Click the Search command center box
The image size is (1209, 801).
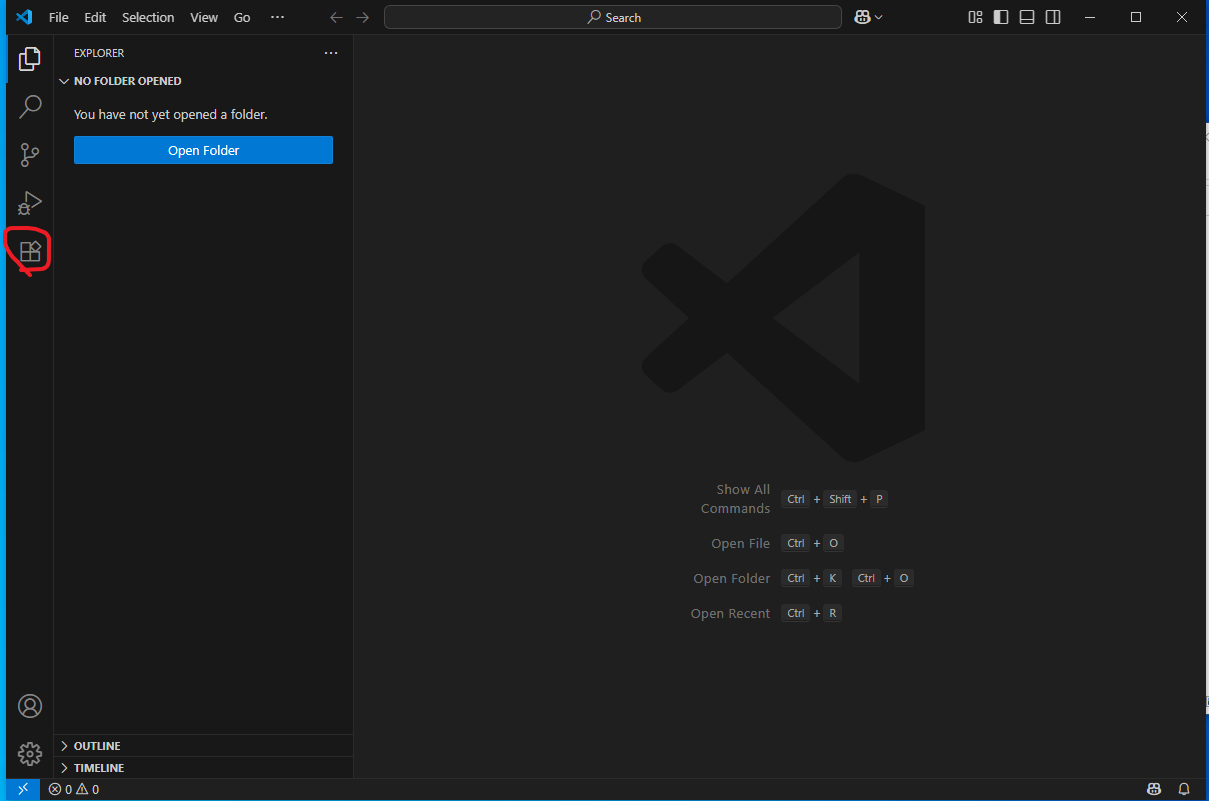pyautogui.click(x=613, y=17)
